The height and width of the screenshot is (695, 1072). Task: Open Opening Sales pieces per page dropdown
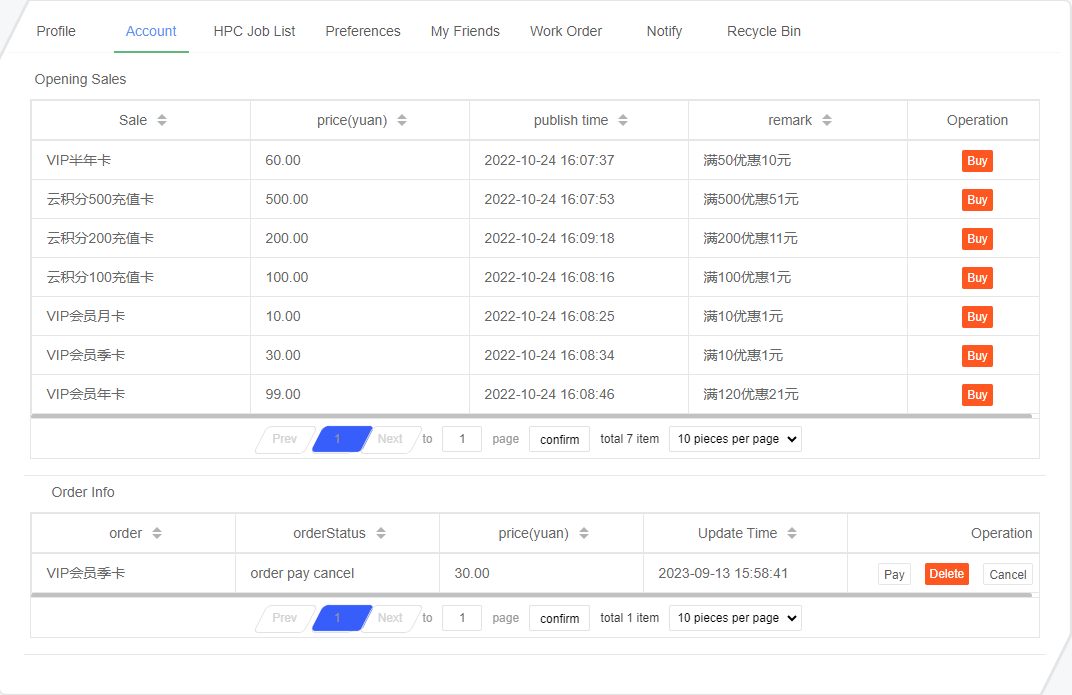coord(735,439)
